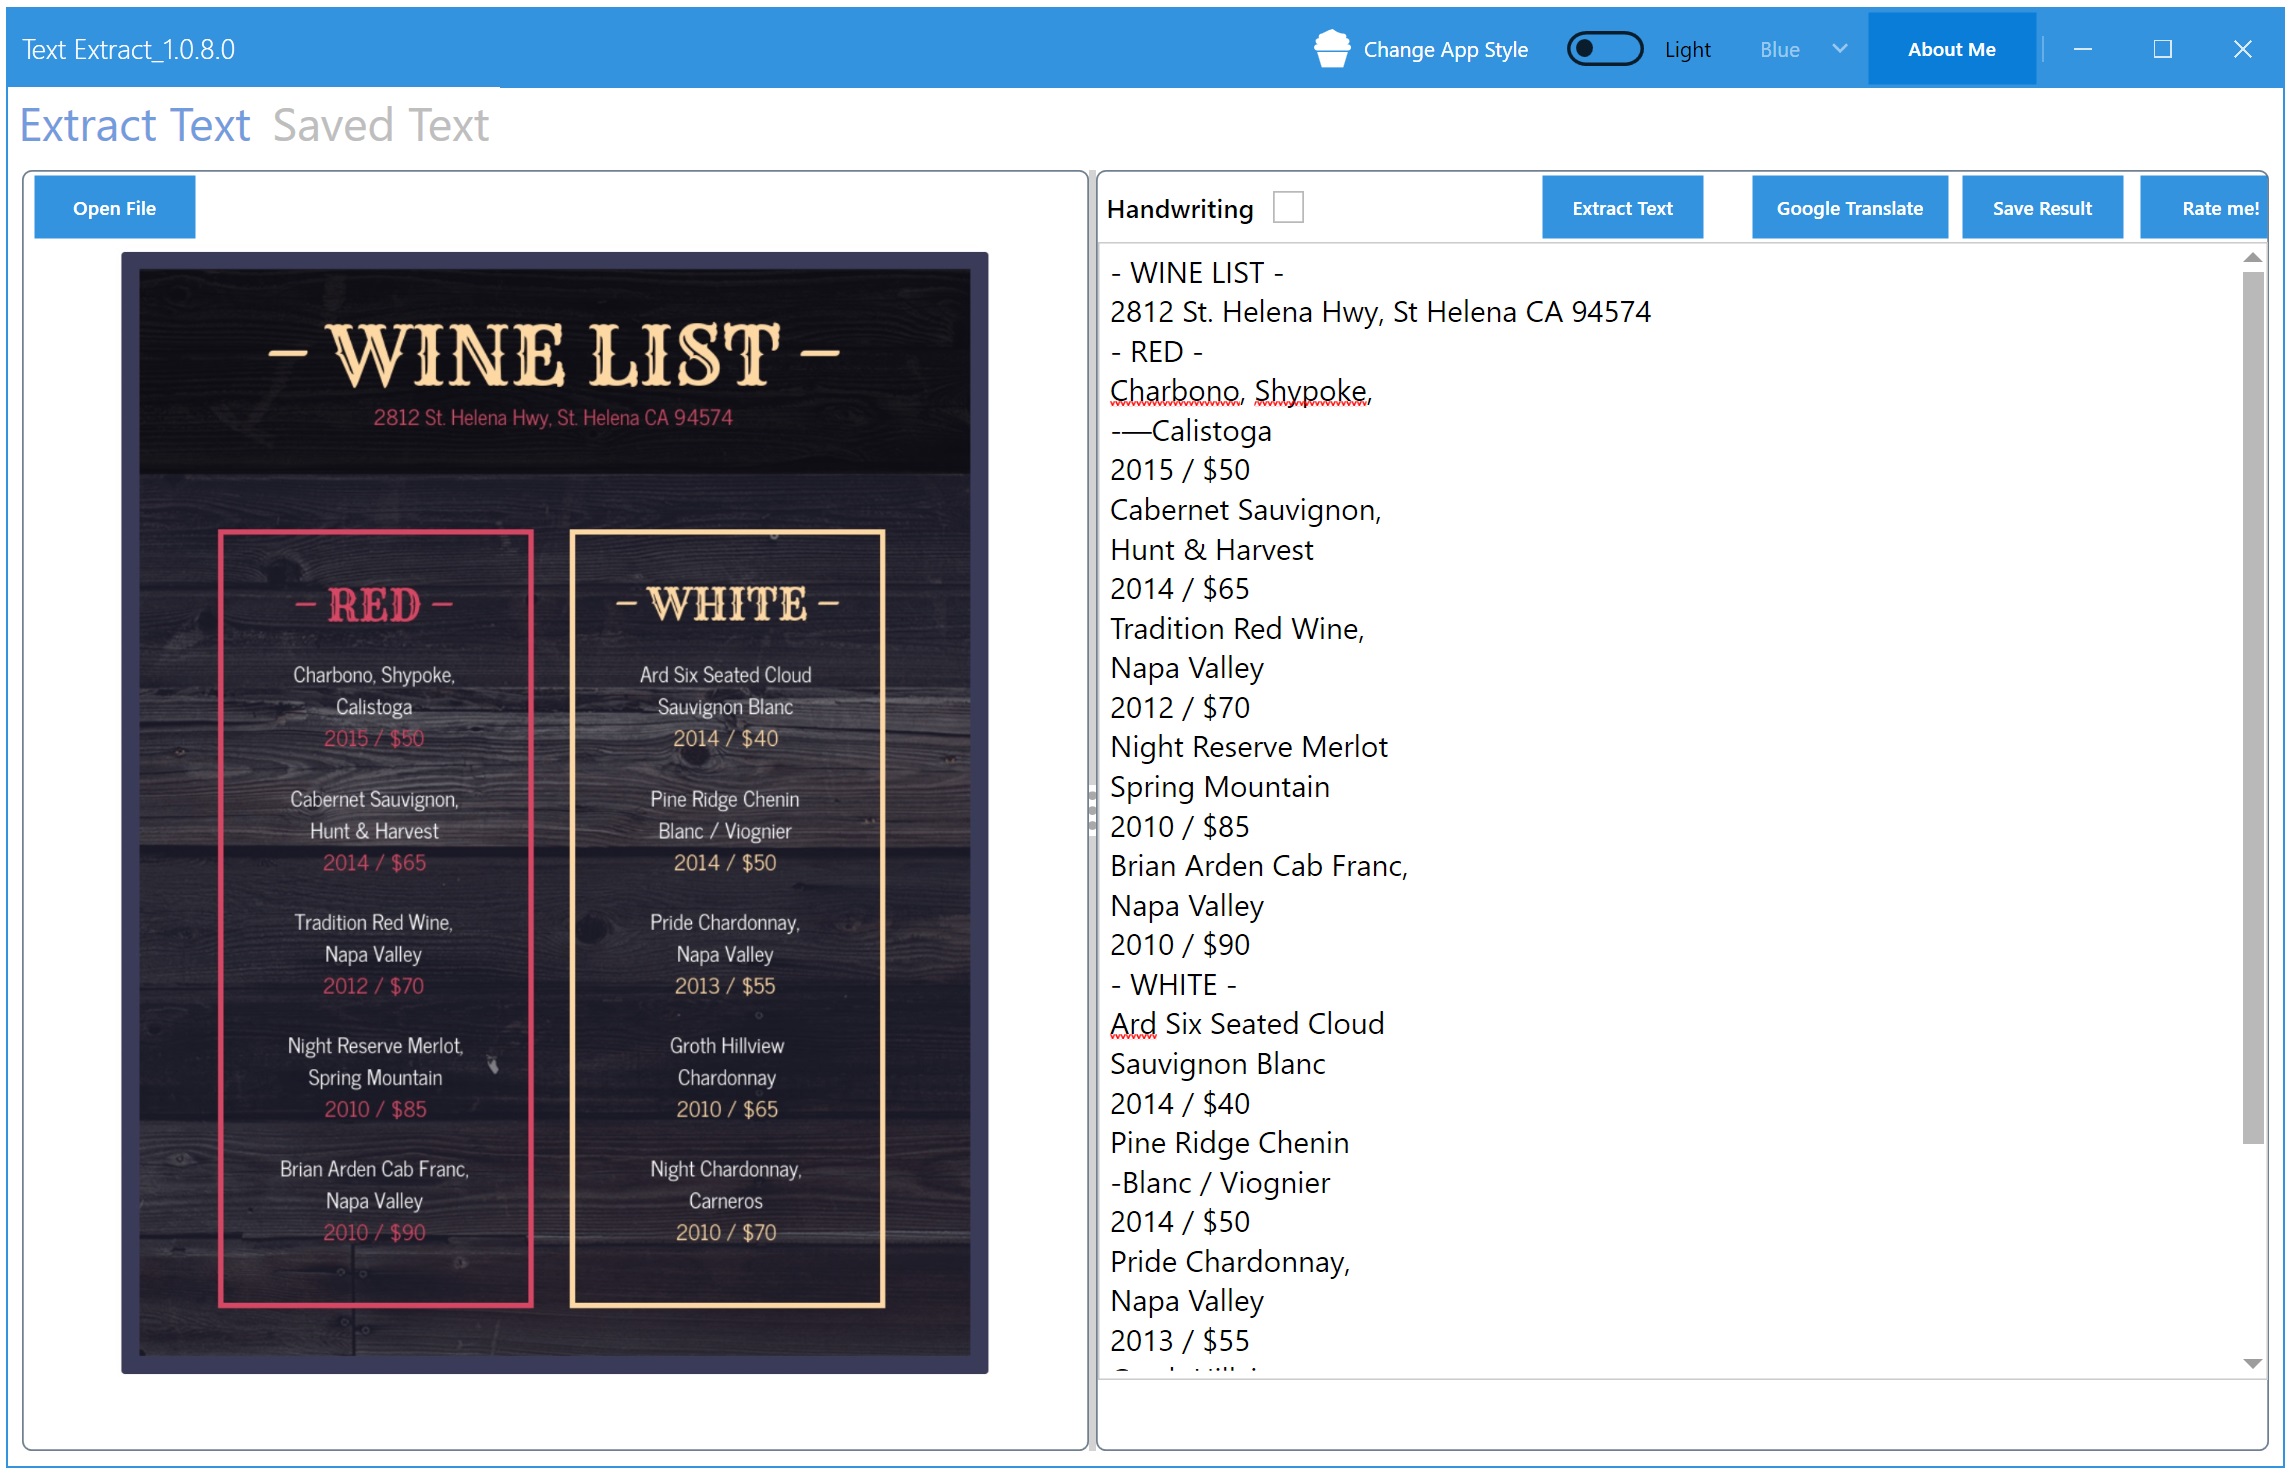Click the theme color dropdown chevron
The image size is (2291, 1474).
pos(1840,47)
